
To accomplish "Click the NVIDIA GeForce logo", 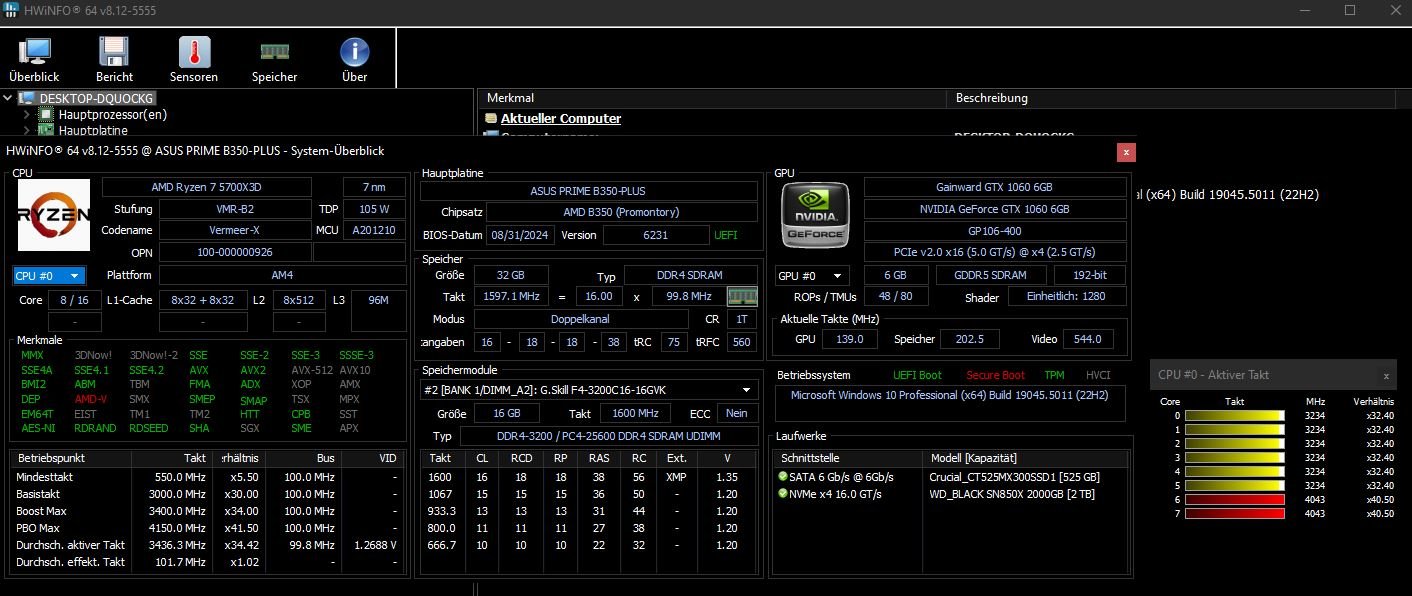I will point(816,214).
